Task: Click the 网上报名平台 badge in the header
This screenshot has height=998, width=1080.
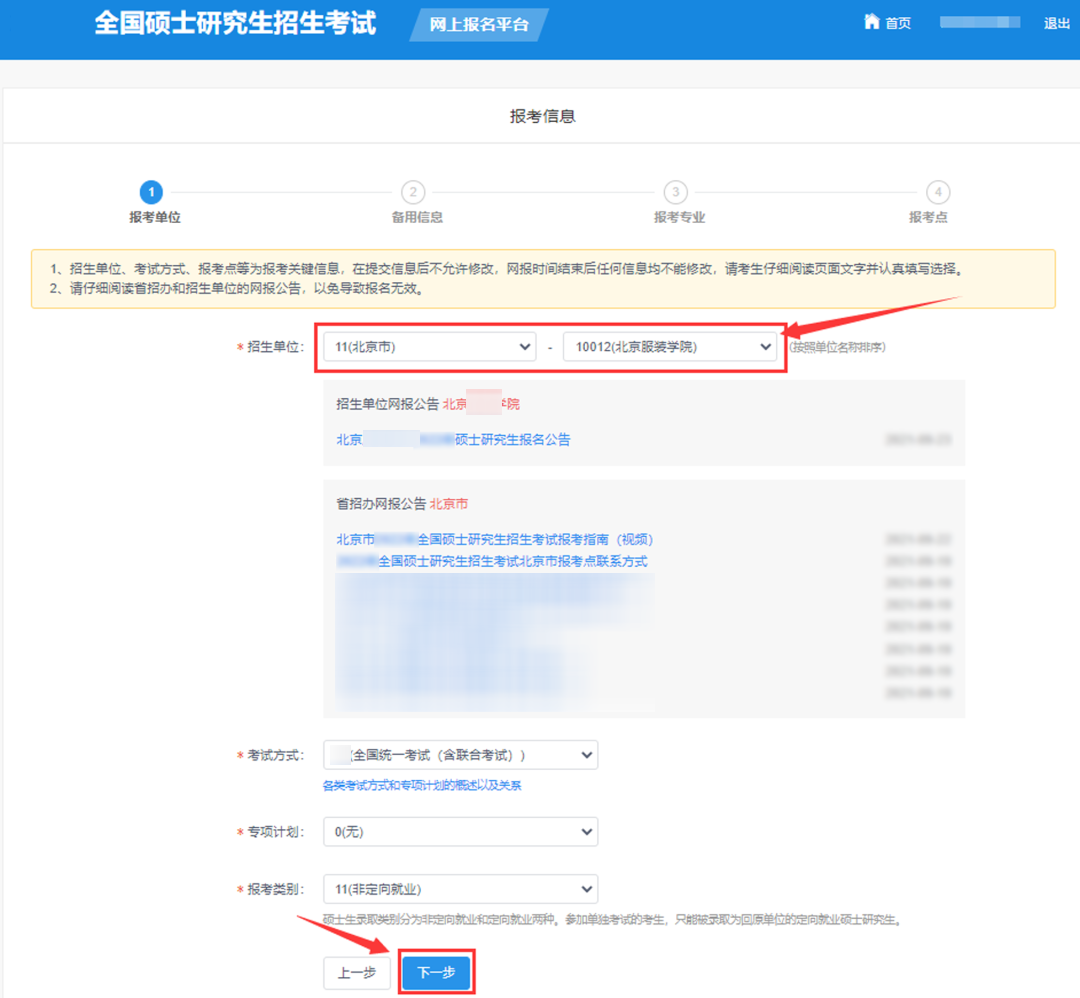Action: [x=478, y=24]
